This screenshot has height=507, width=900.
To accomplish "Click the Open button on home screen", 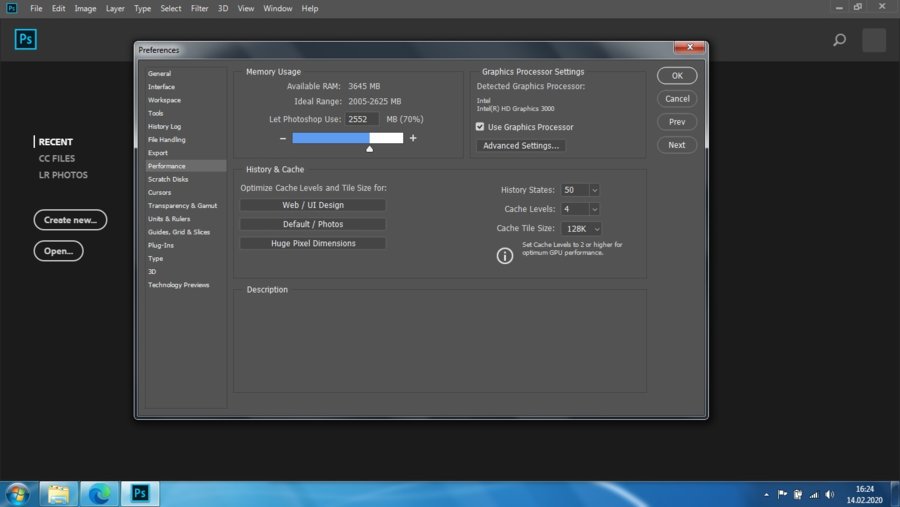I will [59, 251].
